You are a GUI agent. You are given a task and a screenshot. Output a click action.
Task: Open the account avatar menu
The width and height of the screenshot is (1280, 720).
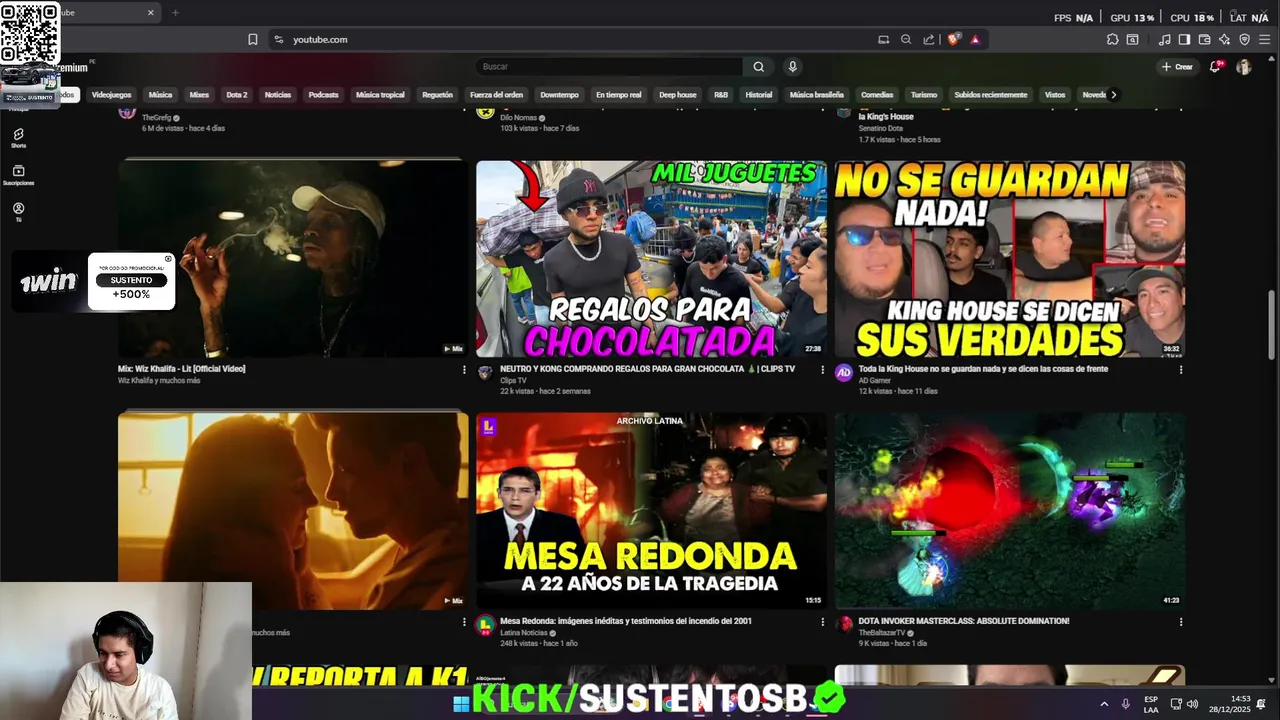coord(1243,67)
